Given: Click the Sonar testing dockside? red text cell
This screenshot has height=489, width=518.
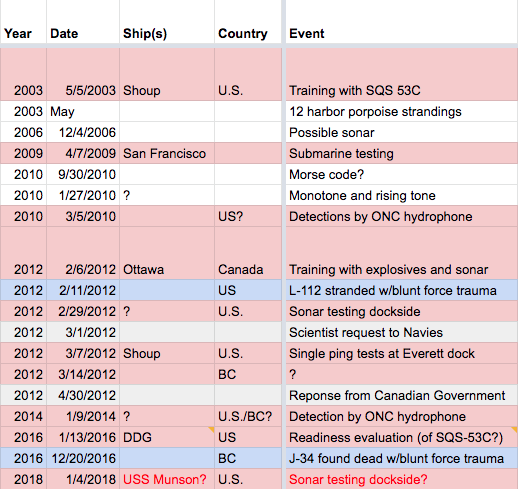Looking at the screenshot, I should coord(402,479).
